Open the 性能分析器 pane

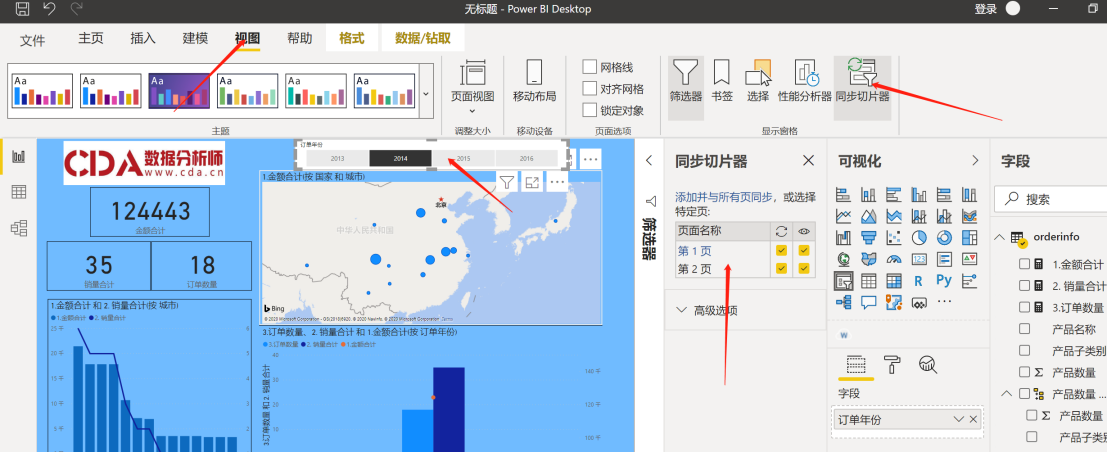tap(805, 81)
